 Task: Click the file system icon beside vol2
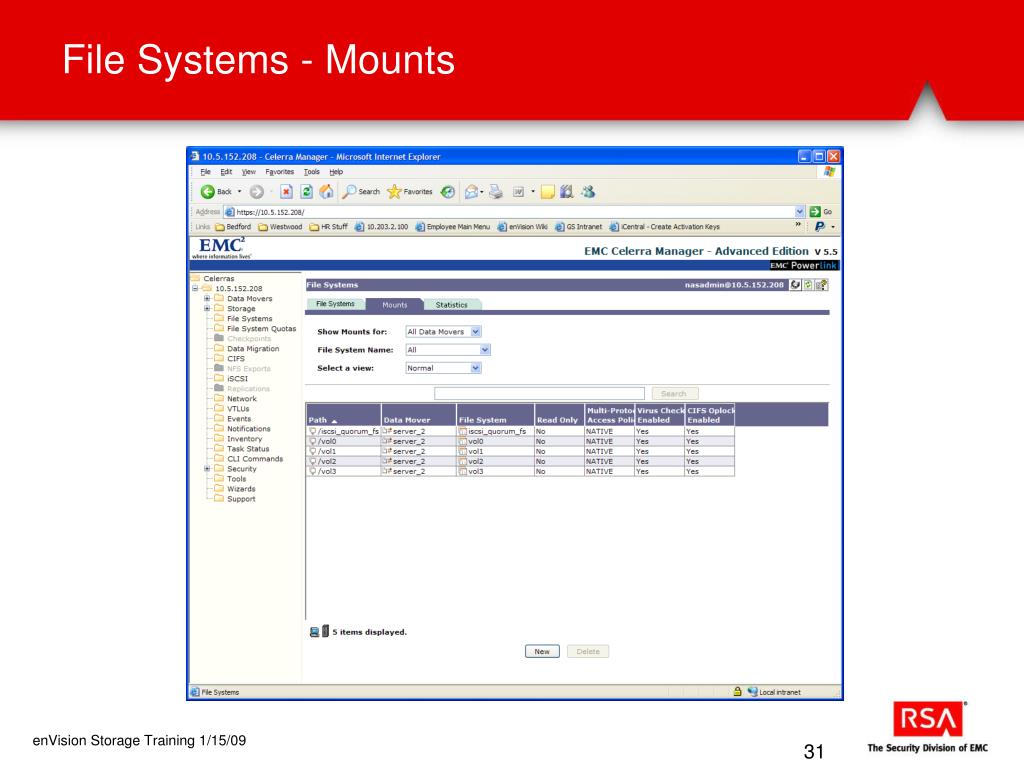click(462, 461)
